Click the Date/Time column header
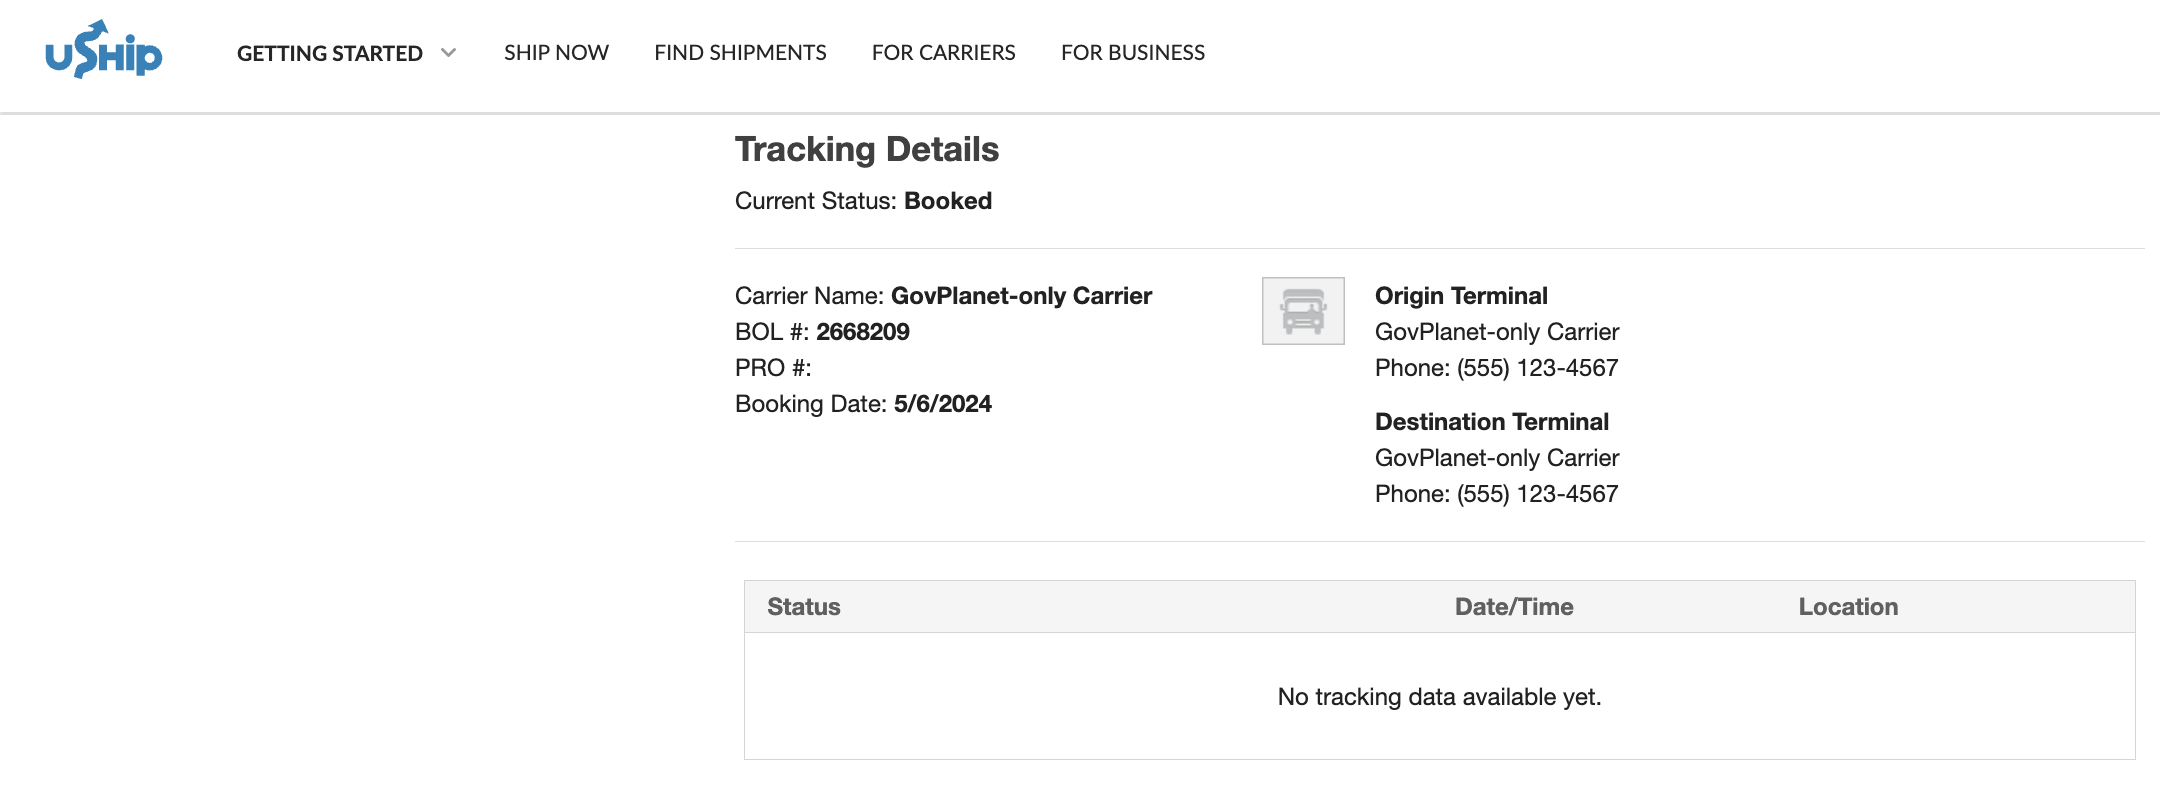The image size is (2160, 788). [1514, 607]
